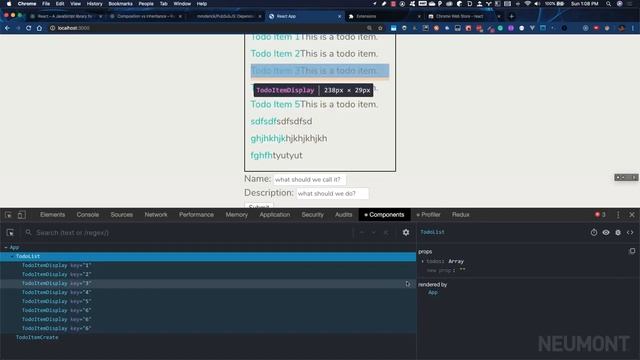Viewport: 640px width, 360px height.
Task: Click the "Todo Item 5" list entry
Action: click(314, 104)
